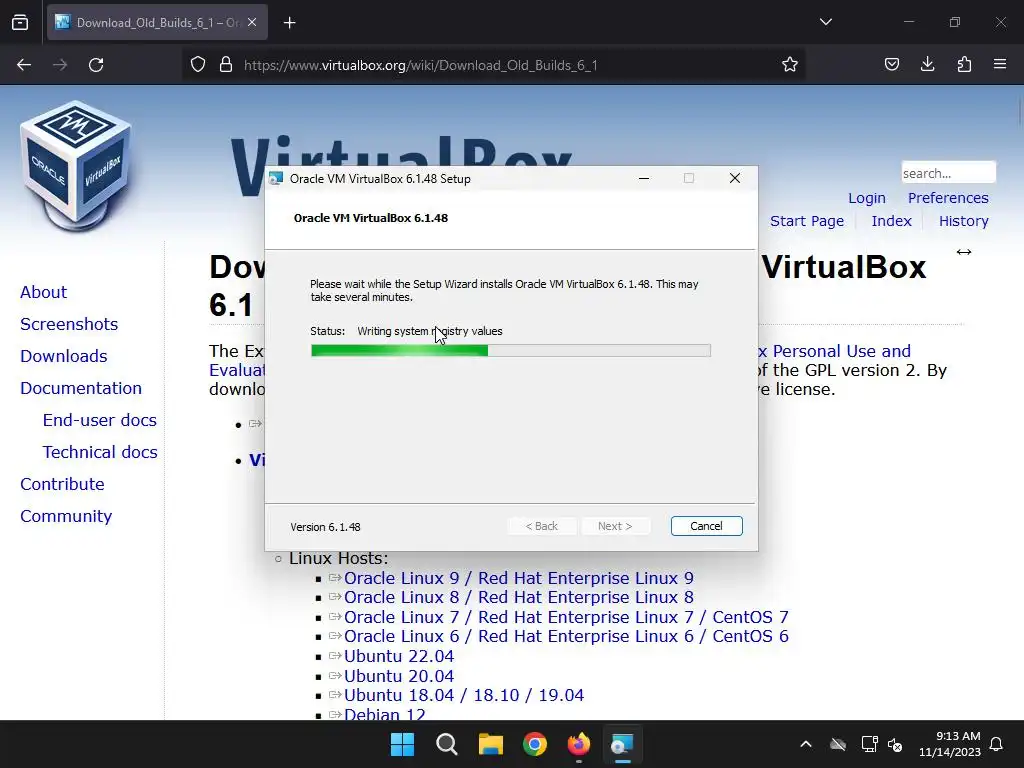
Task: Open Documentation in the sidebar
Action: point(81,389)
